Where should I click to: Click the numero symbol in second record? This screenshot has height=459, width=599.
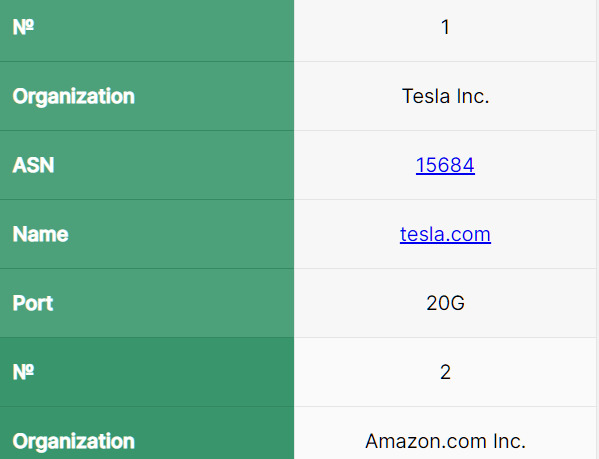click(x=23, y=372)
